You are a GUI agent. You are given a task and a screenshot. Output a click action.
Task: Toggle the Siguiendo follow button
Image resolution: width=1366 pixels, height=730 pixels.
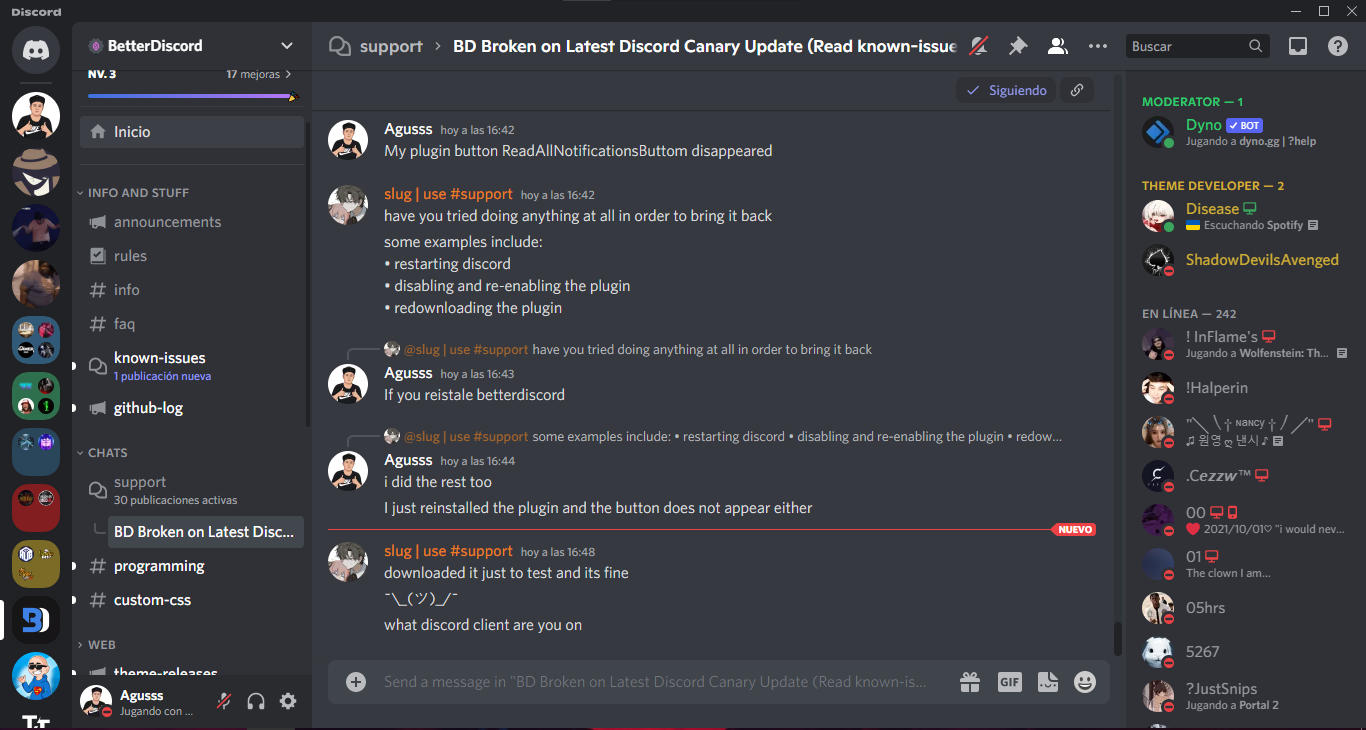(x=1006, y=90)
